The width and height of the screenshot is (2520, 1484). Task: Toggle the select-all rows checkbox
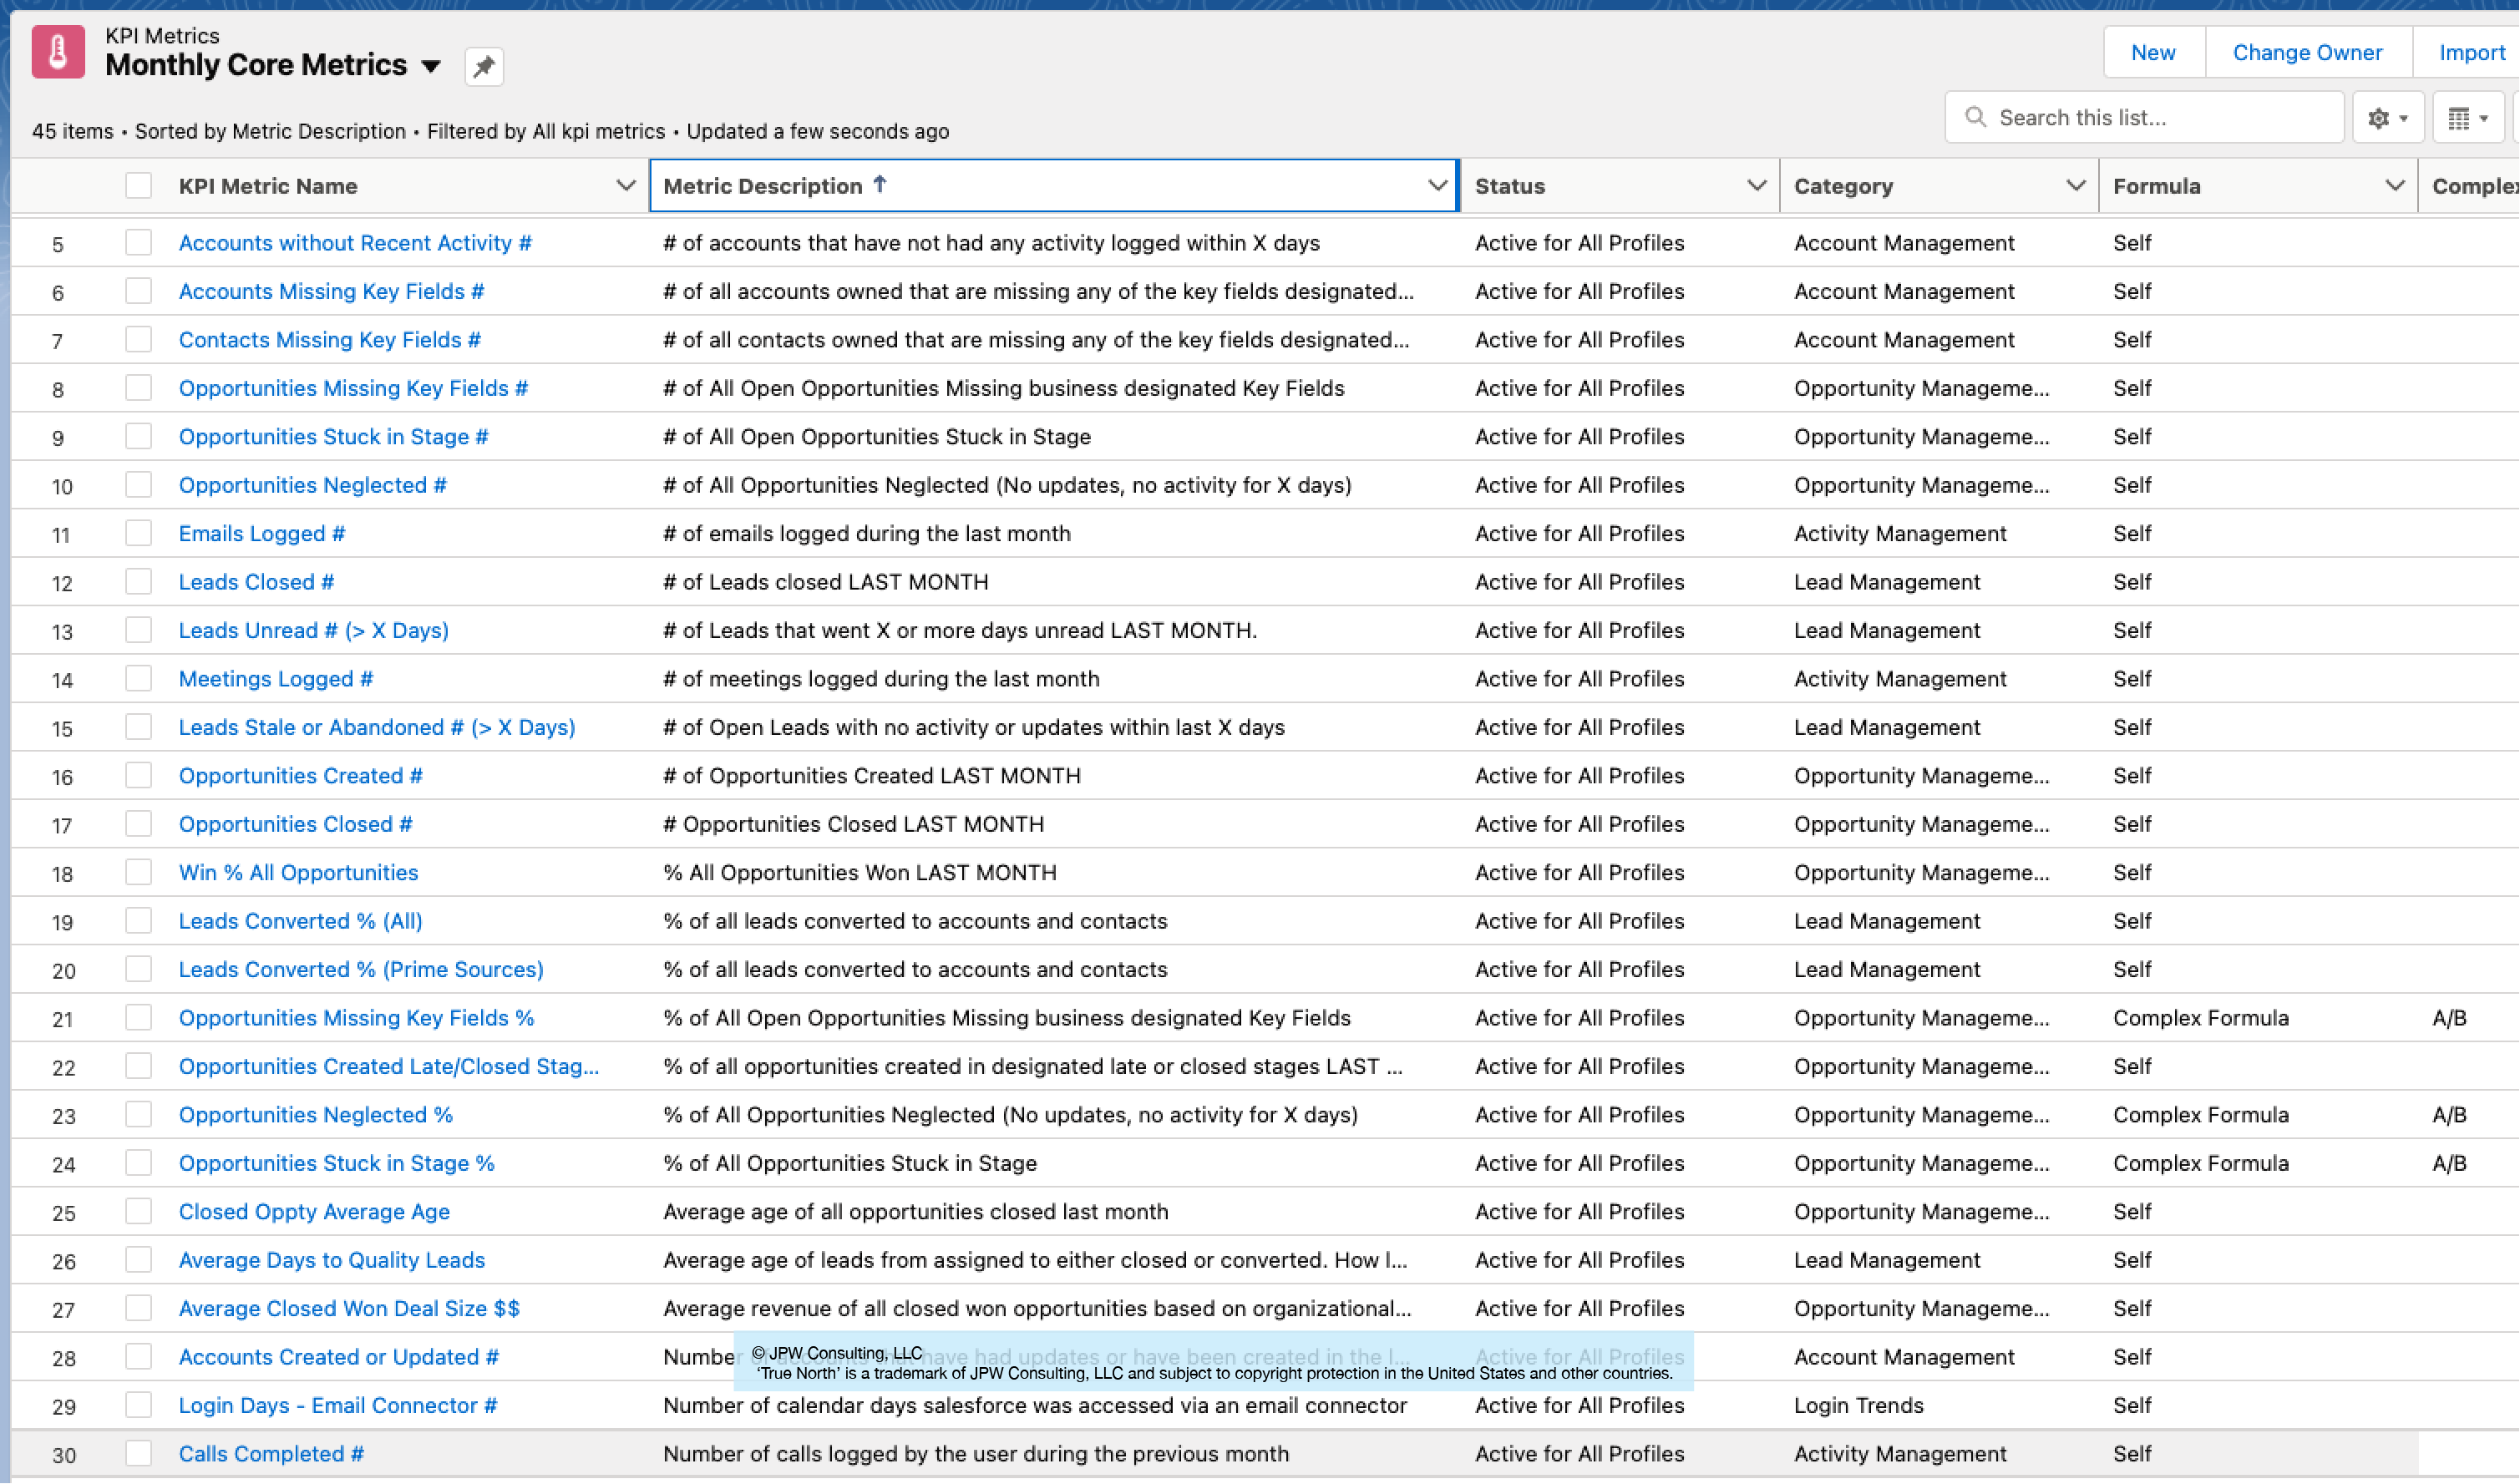click(x=139, y=186)
